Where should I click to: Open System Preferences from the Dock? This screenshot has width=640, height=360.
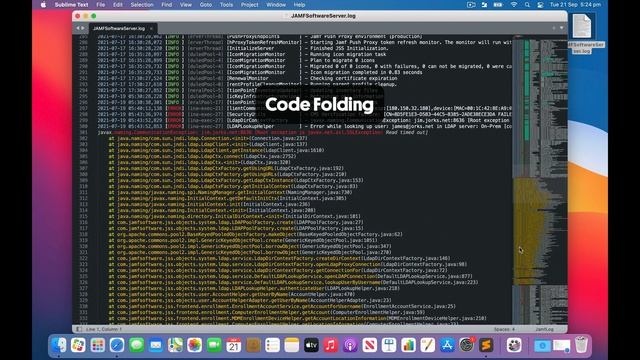(467, 345)
